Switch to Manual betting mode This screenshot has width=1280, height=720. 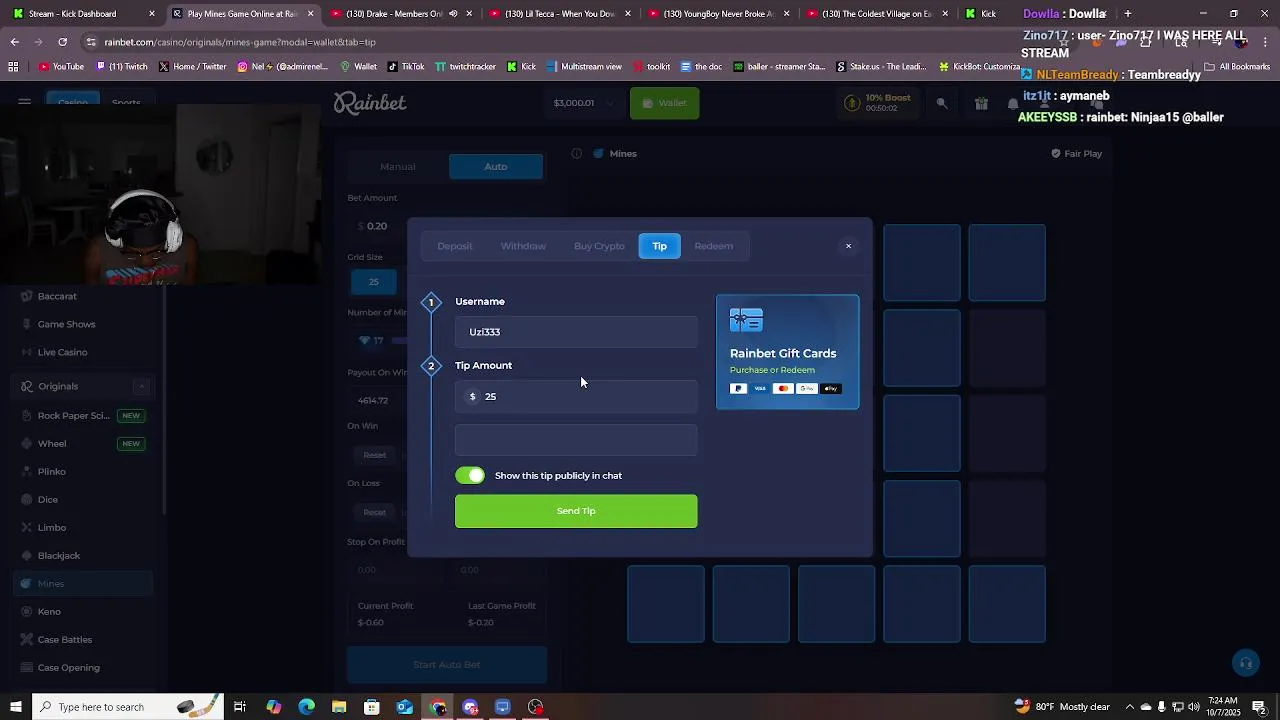[398, 167]
